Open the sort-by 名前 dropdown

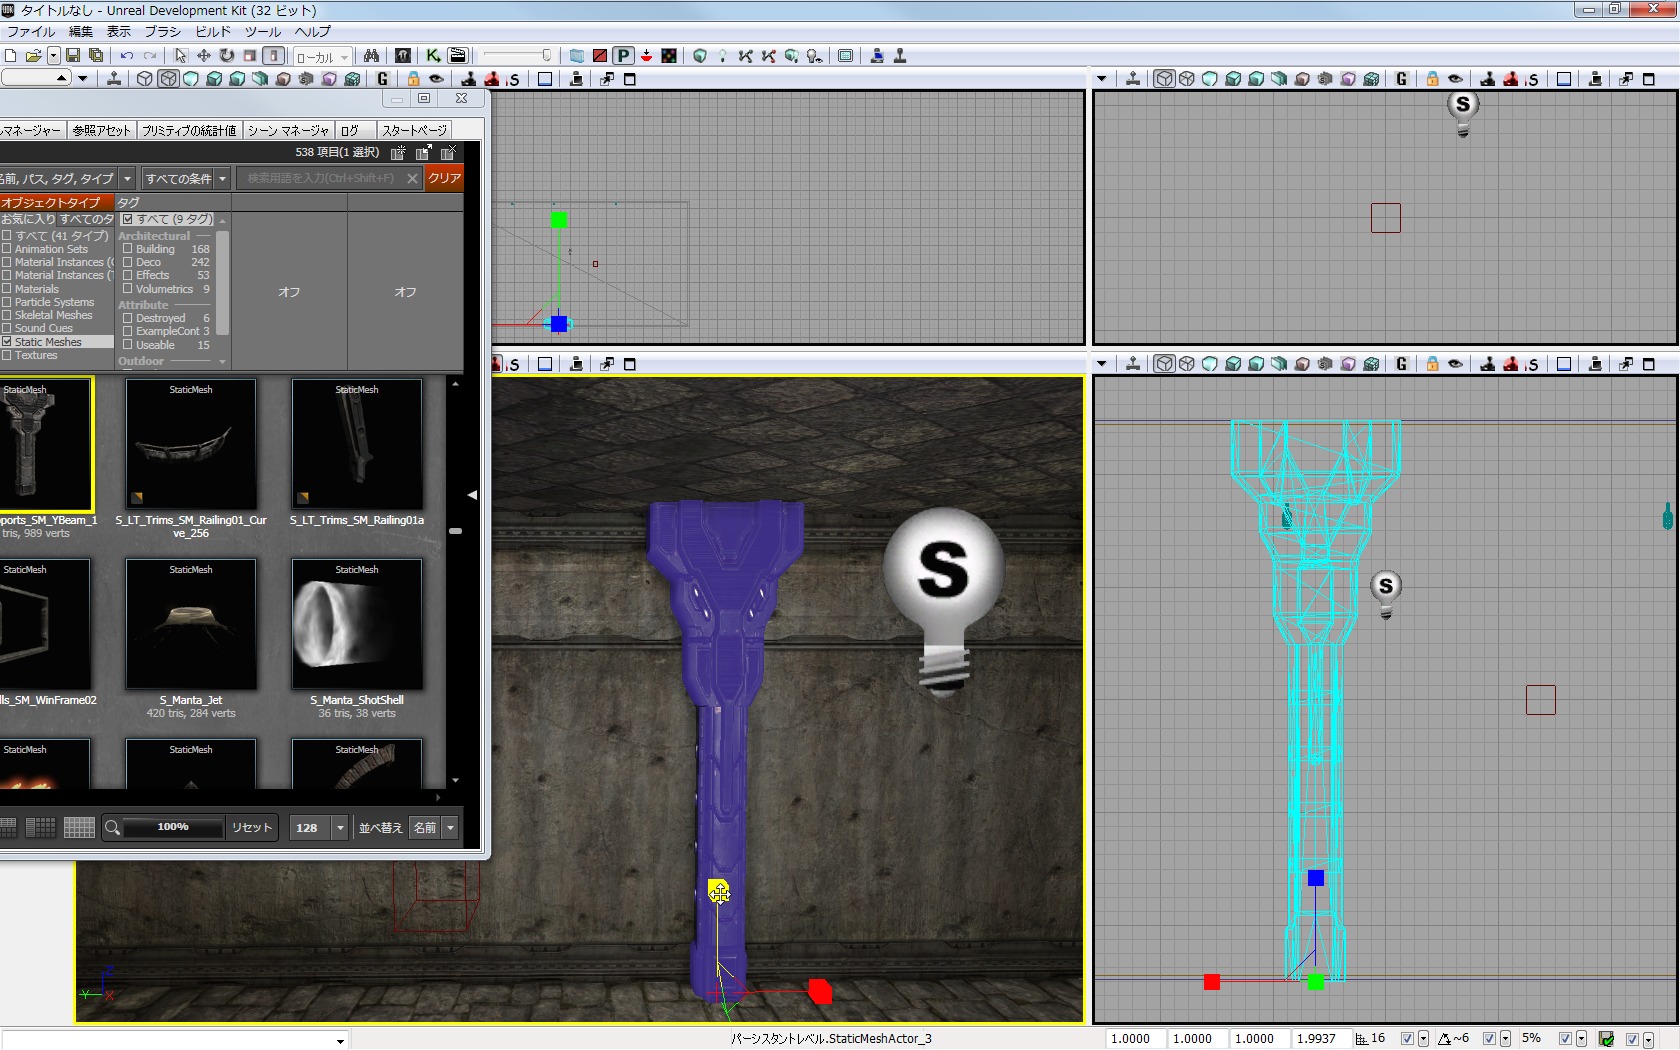(451, 828)
